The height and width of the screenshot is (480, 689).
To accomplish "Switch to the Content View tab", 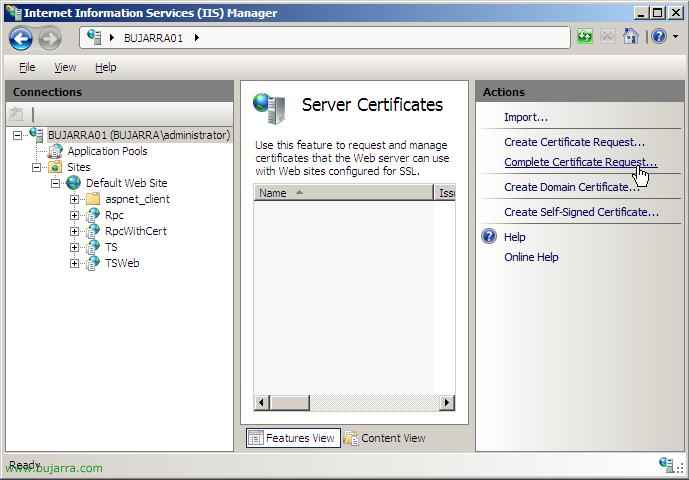I will tap(385, 438).
